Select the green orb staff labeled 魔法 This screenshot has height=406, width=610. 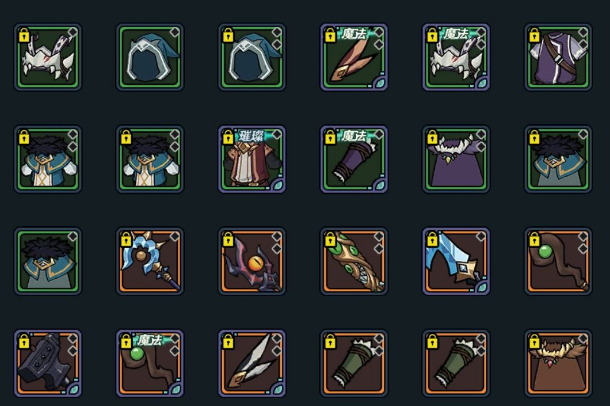click(x=150, y=364)
